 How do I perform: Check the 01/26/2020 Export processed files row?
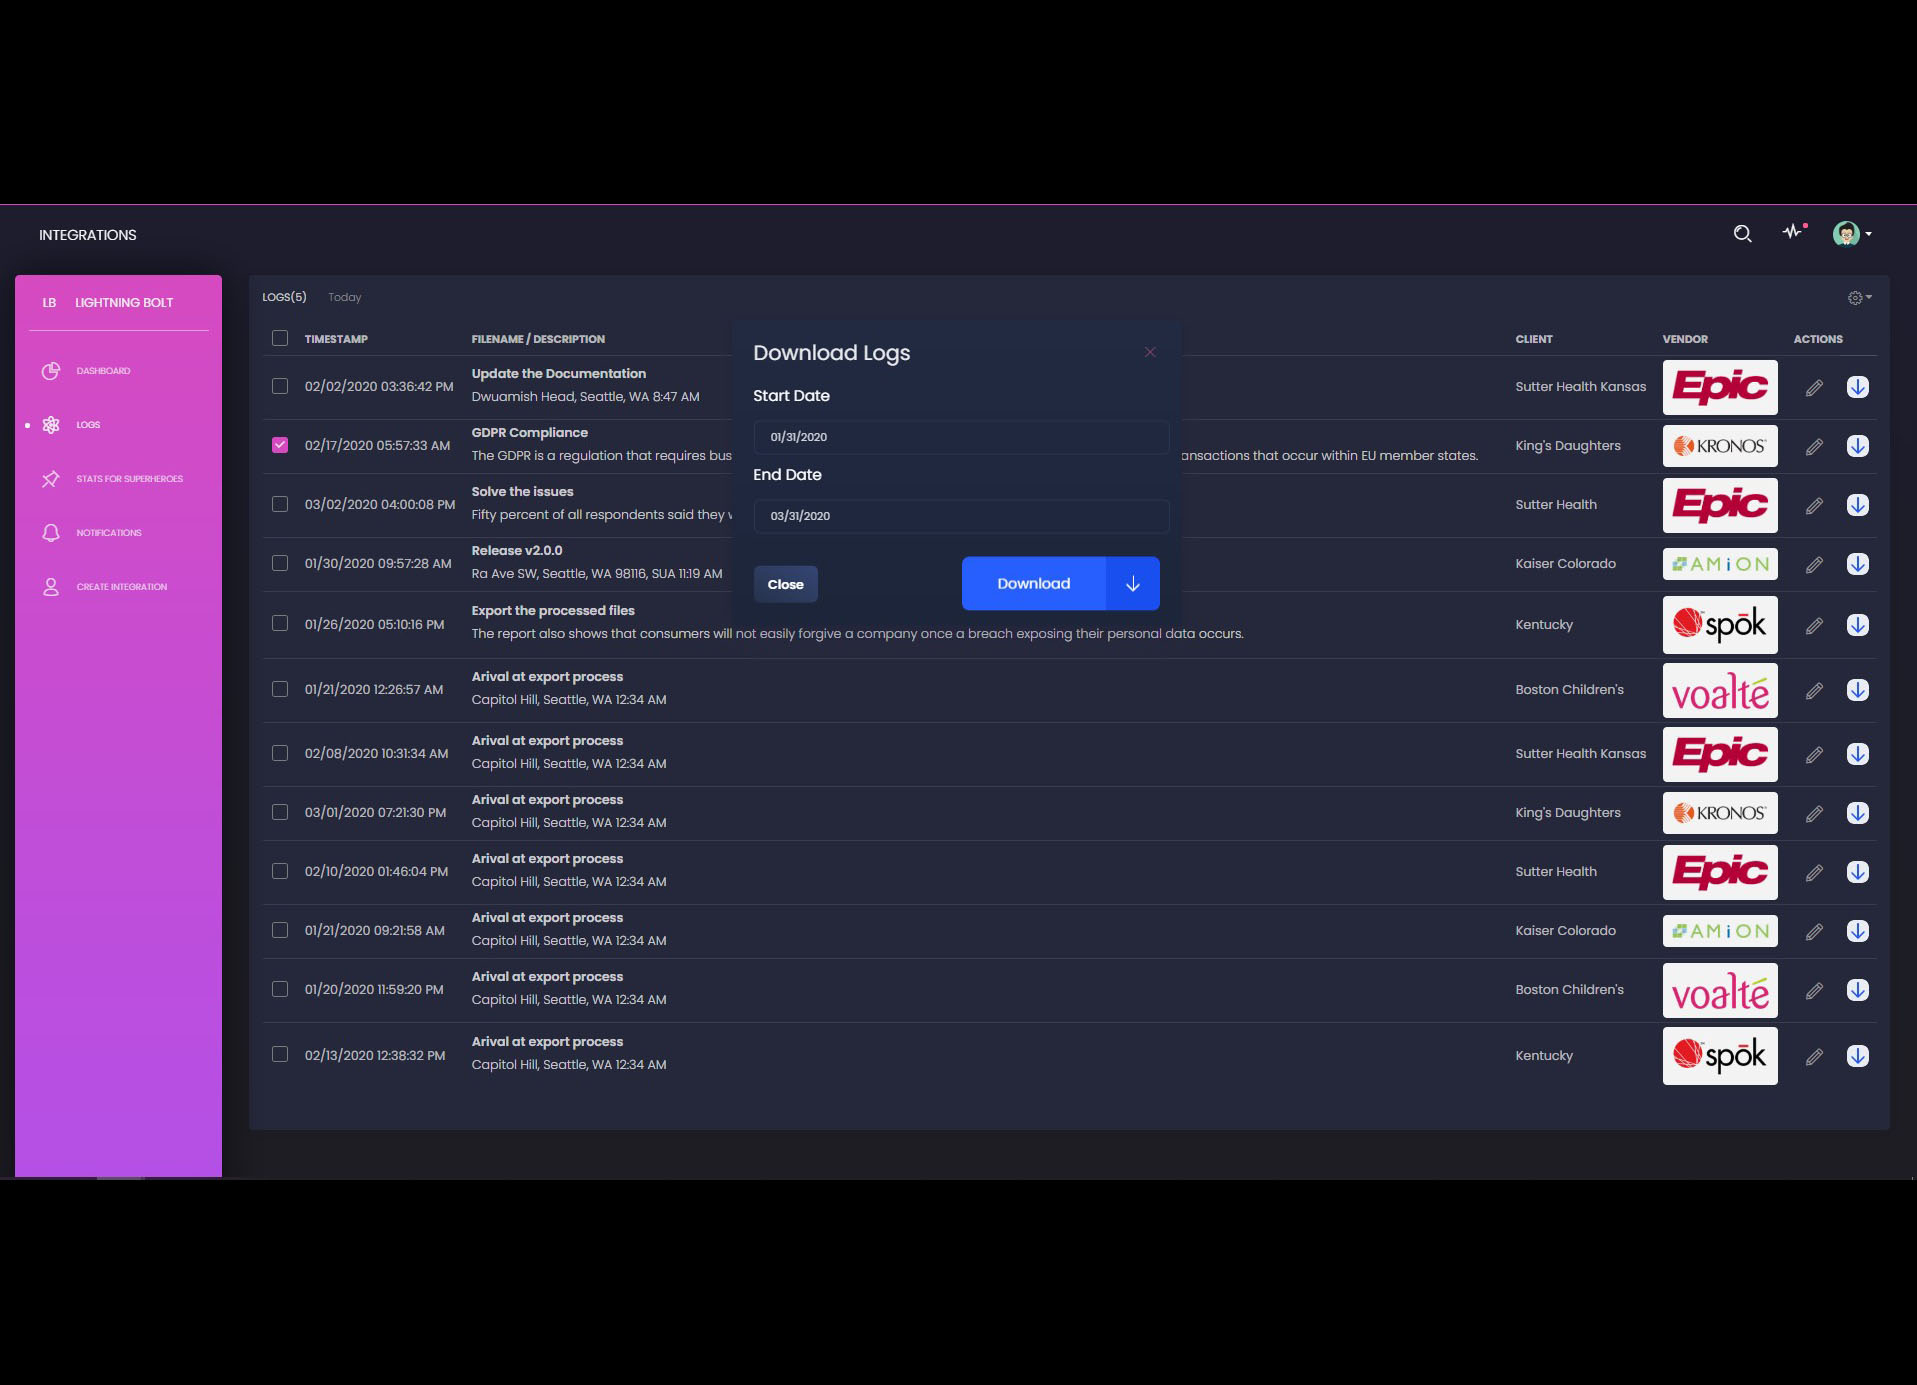click(x=280, y=623)
